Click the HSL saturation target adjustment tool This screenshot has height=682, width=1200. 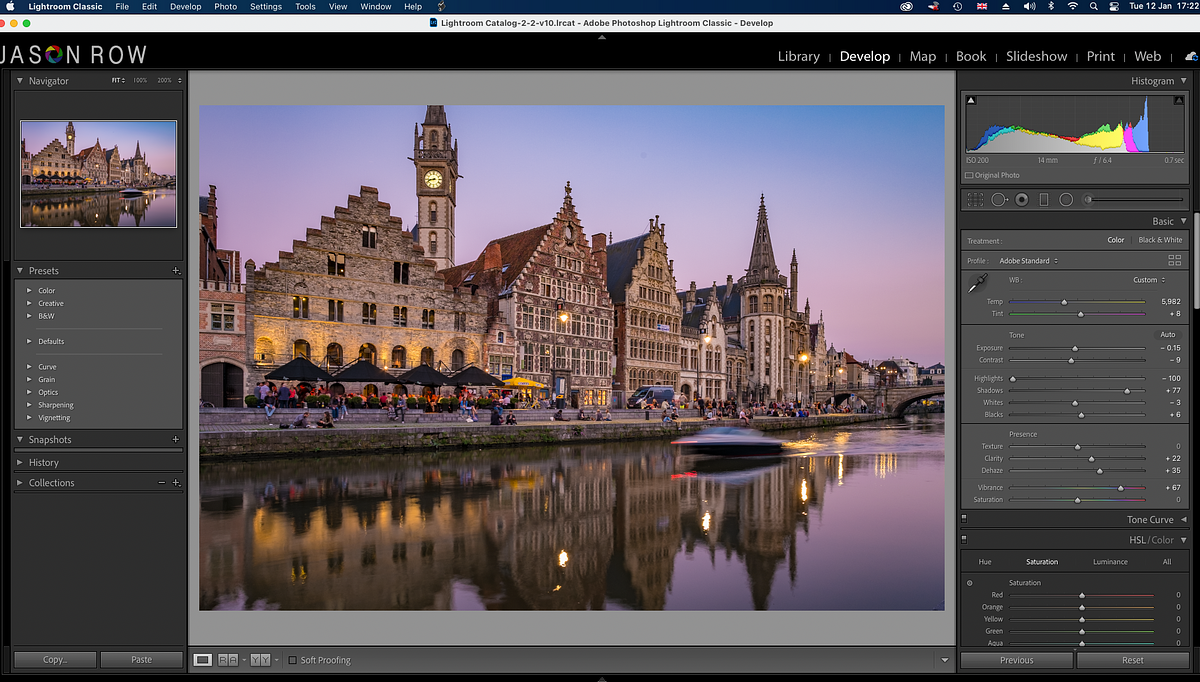click(x=969, y=583)
